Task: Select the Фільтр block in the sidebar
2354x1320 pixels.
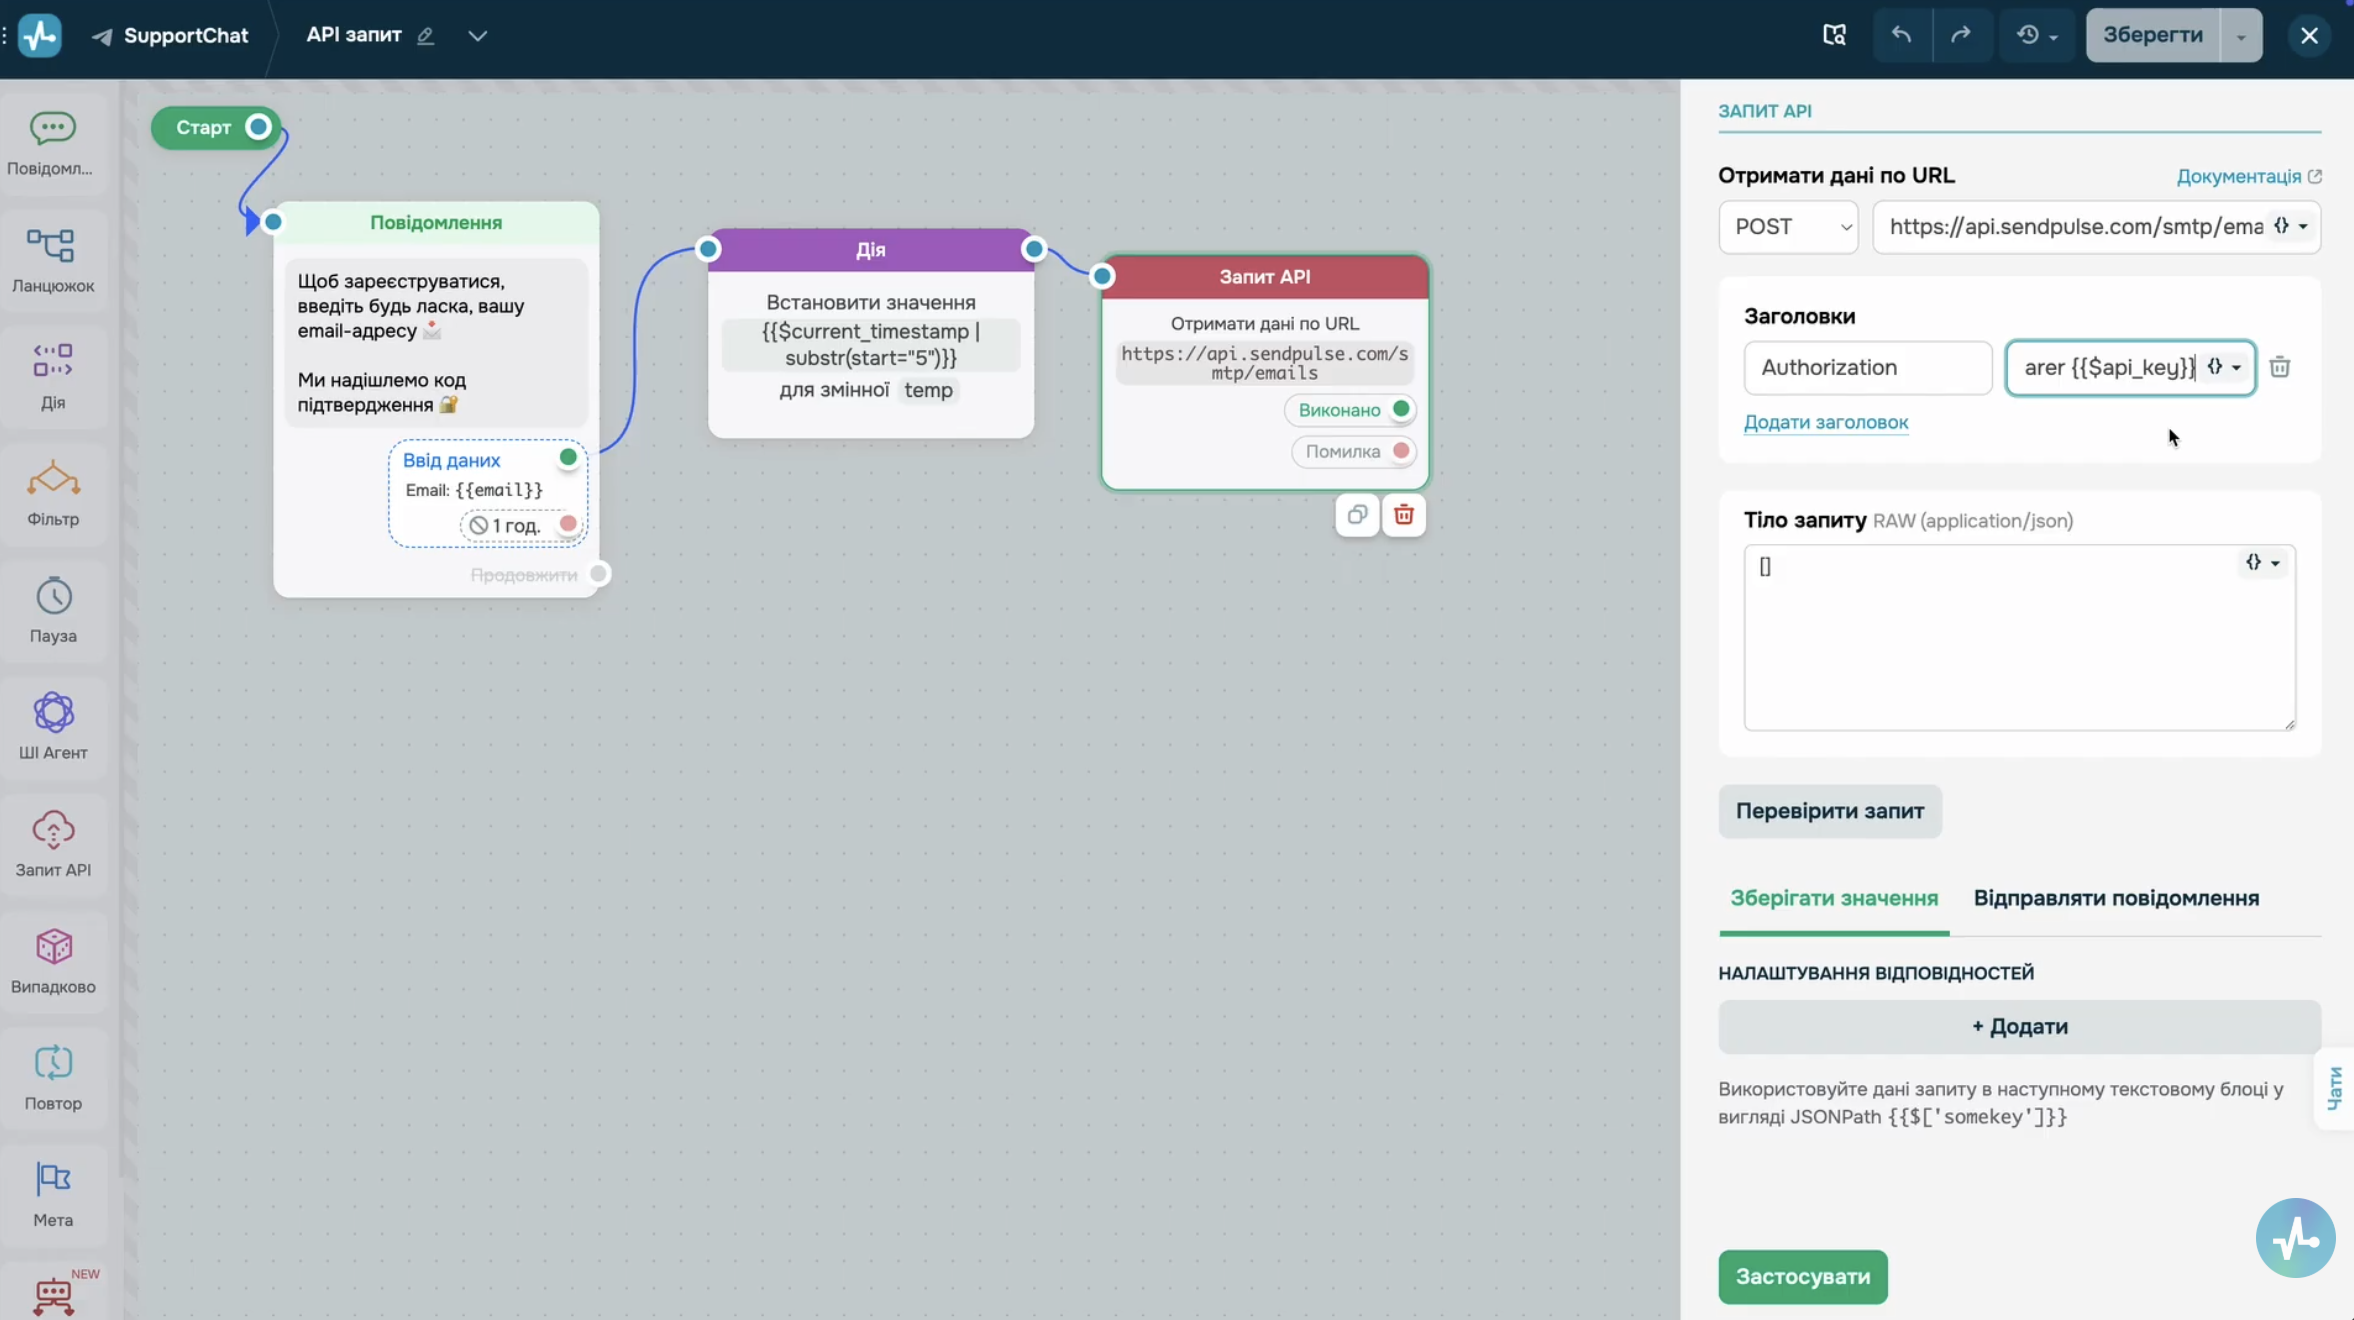Action: [x=53, y=495]
